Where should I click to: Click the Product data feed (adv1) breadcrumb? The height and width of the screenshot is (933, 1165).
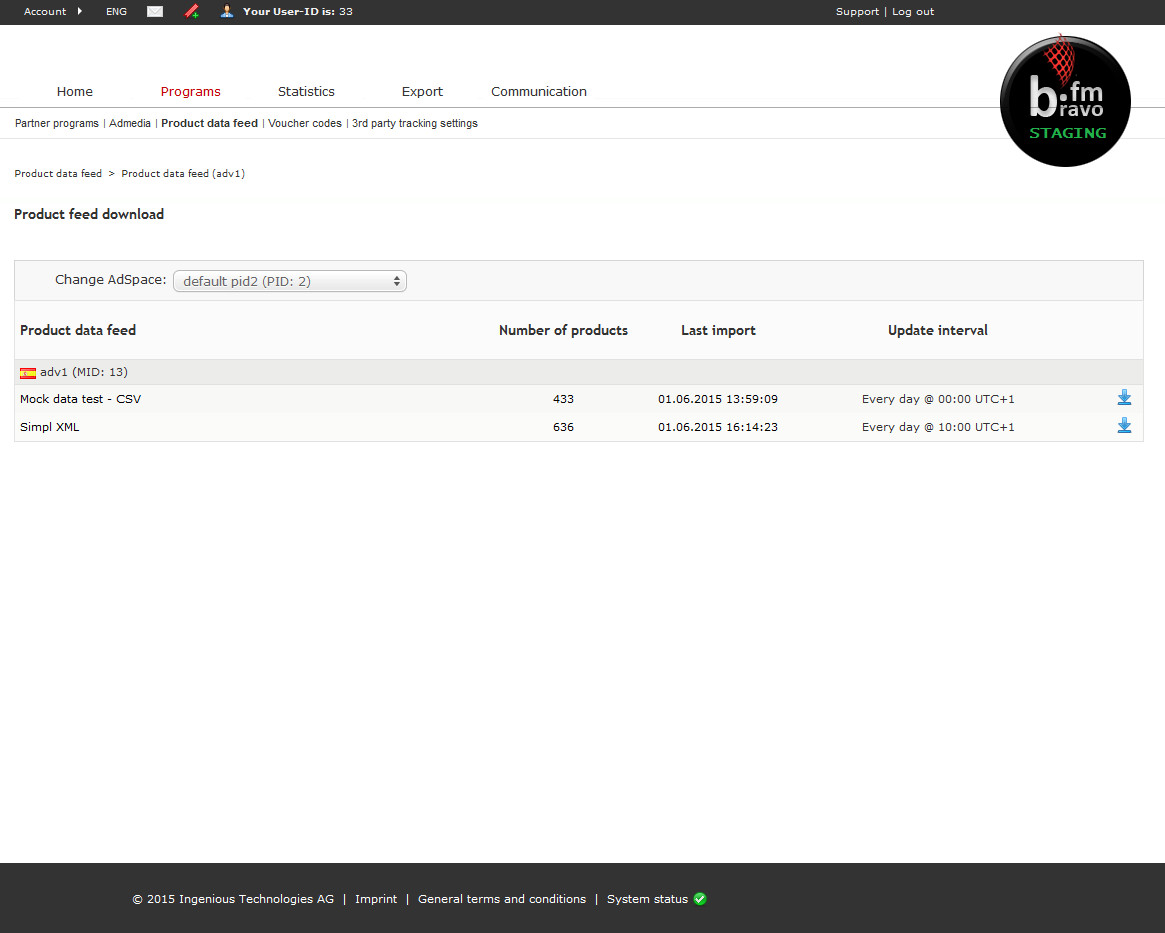[183, 173]
